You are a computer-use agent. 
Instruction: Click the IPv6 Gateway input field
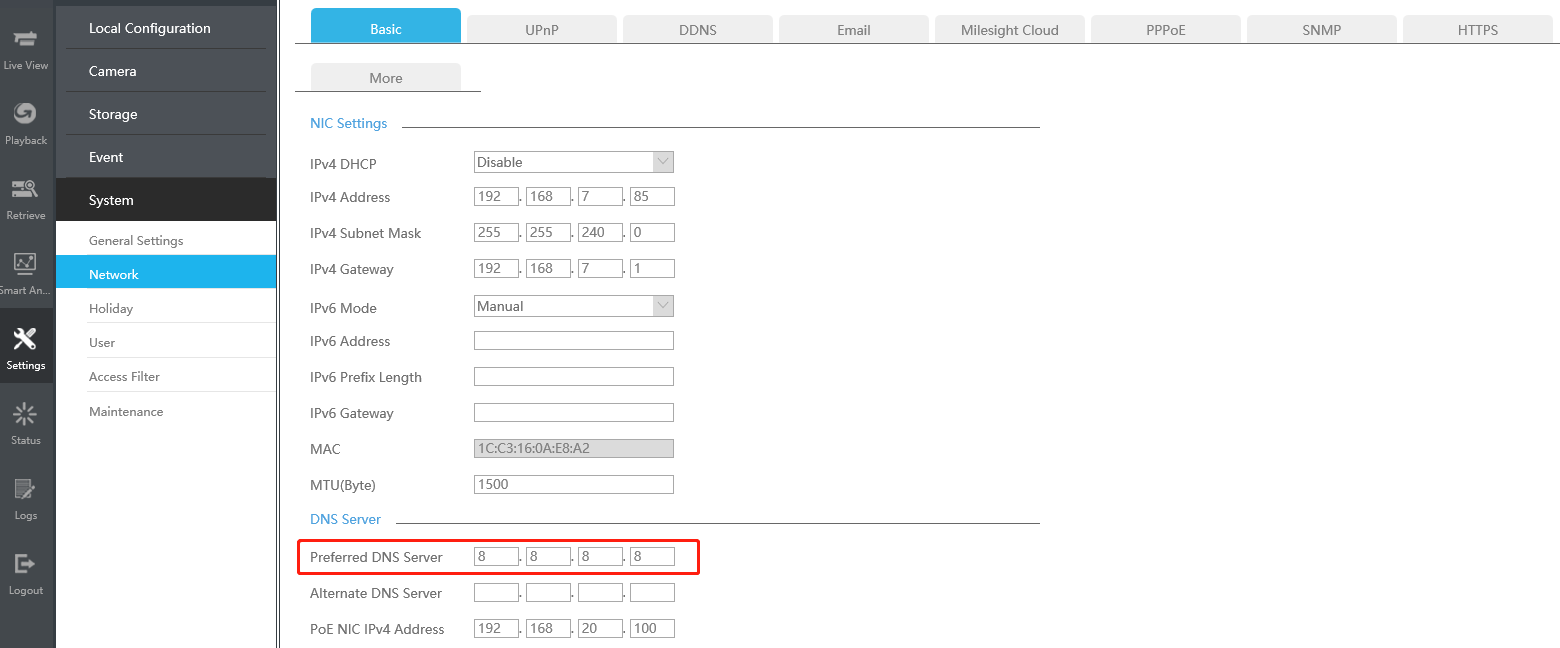[574, 412]
